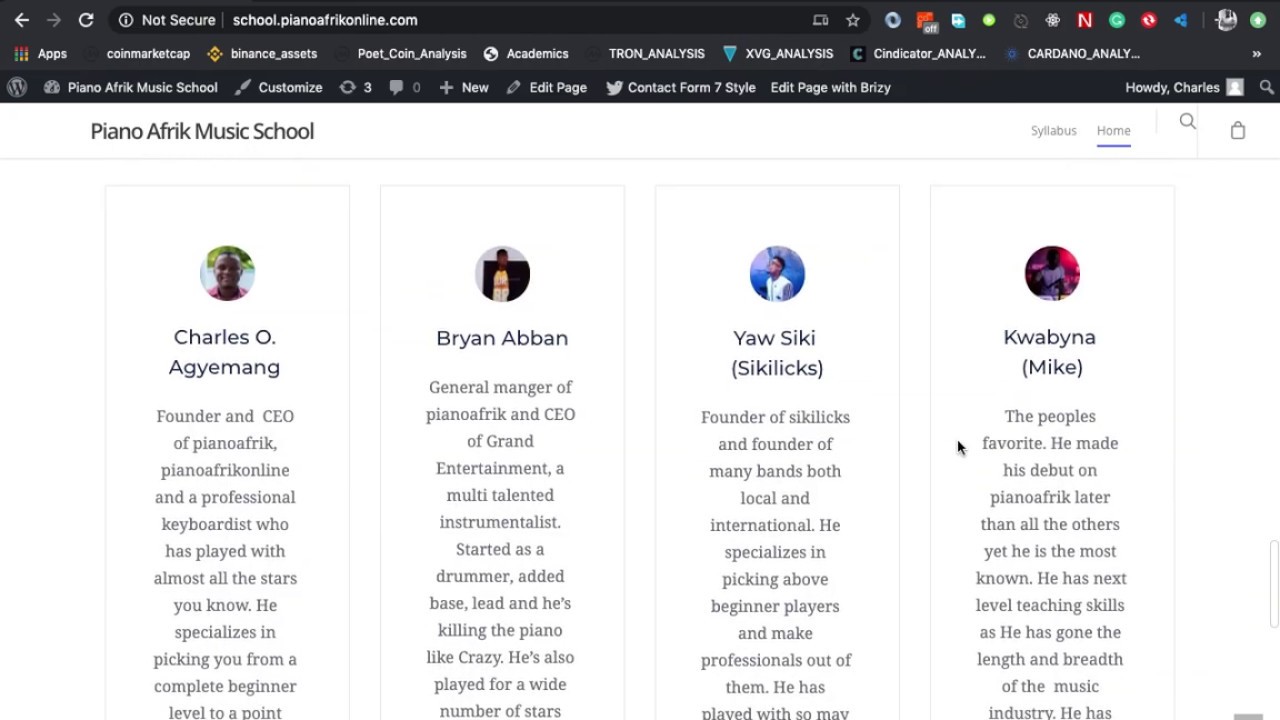
Task: Open the gray sync-clock extension
Action: tap(1021, 20)
